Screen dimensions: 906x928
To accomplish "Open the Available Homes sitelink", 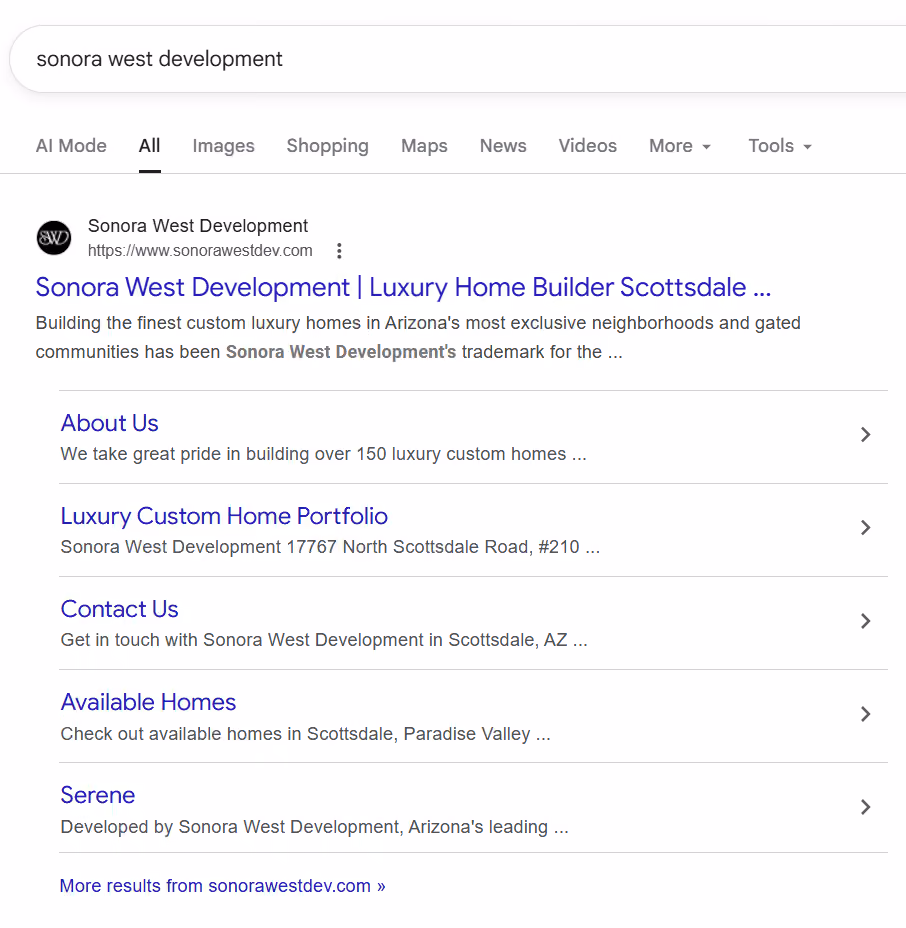I will (149, 703).
